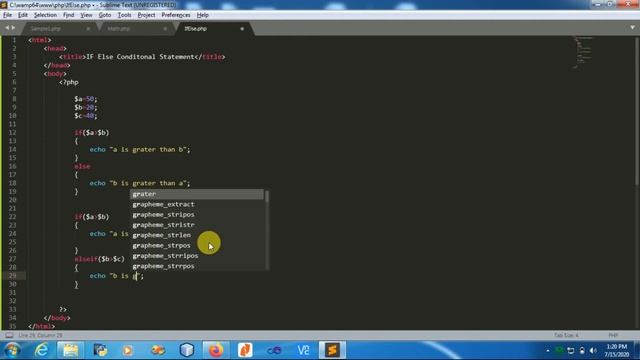Open the Tab Size 4 selector
Viewport: 640px width, 360px height.
566,336
